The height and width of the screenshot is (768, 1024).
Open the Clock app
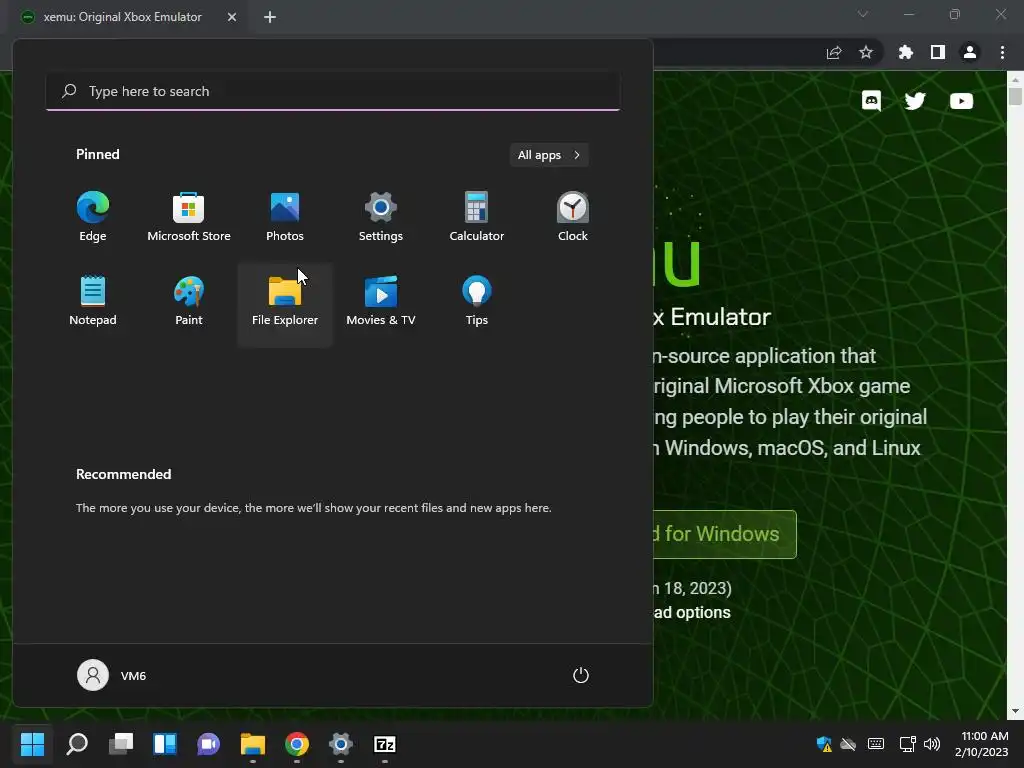click(x=573, y=217)
